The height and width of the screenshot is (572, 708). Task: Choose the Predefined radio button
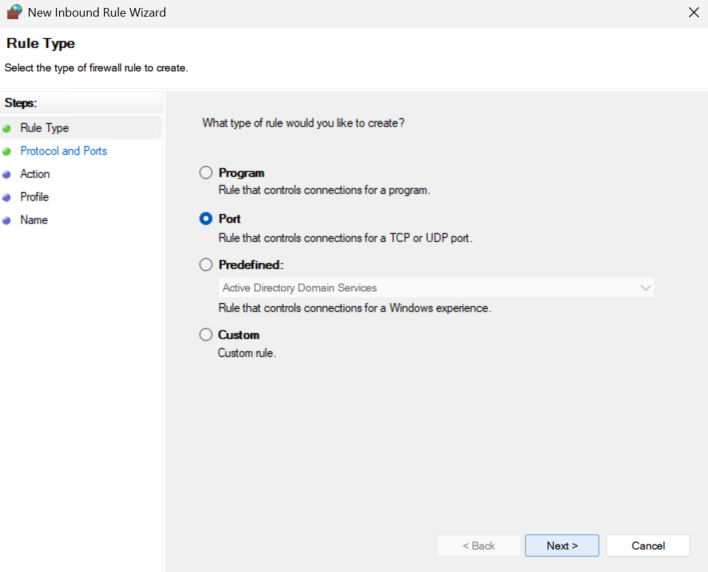(206, 265)
